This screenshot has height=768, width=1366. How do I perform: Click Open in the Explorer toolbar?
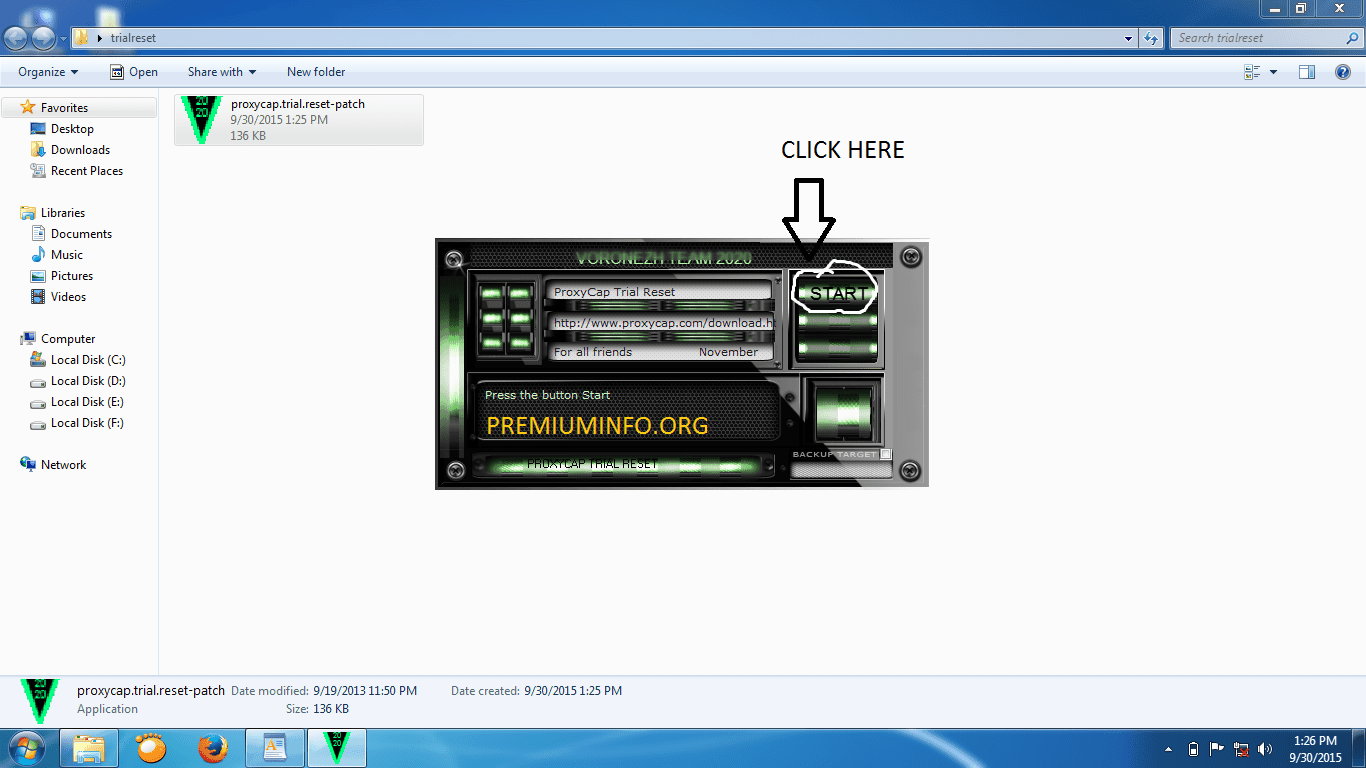coord(134,72)
